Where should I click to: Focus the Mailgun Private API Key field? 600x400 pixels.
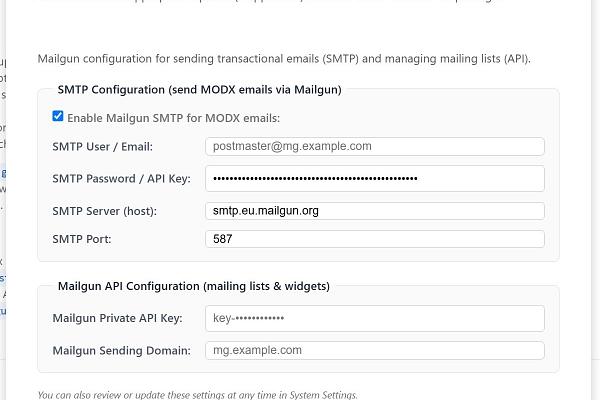pos(375,318)
